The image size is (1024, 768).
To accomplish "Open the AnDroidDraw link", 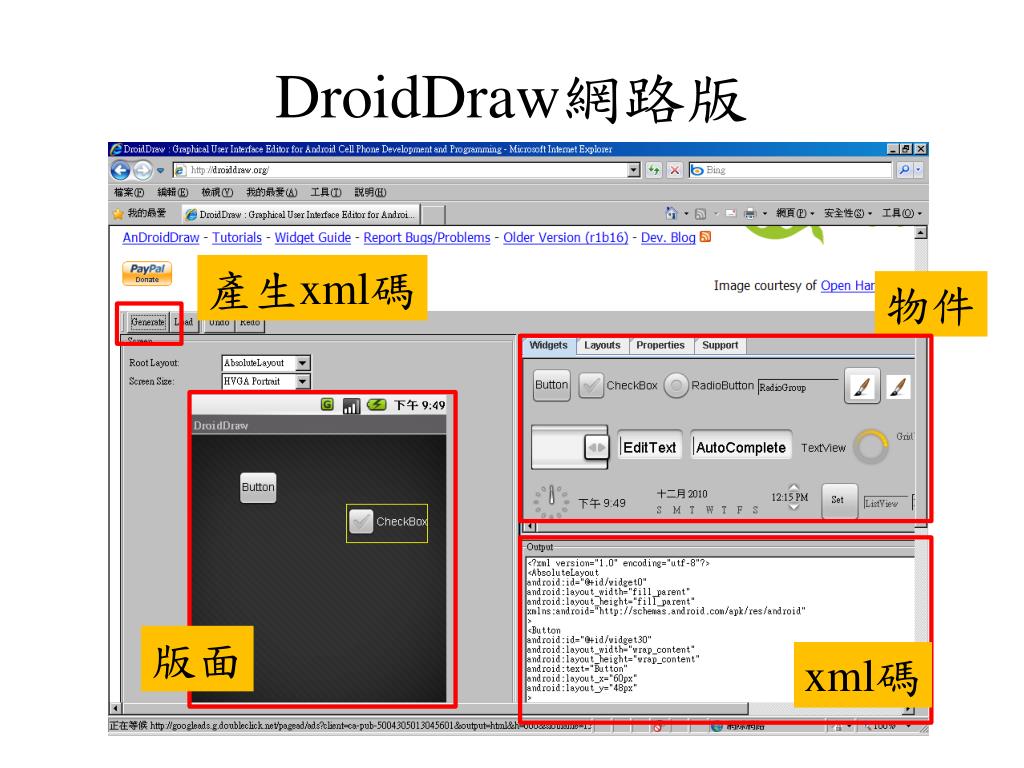I will [x=161, y=238].
